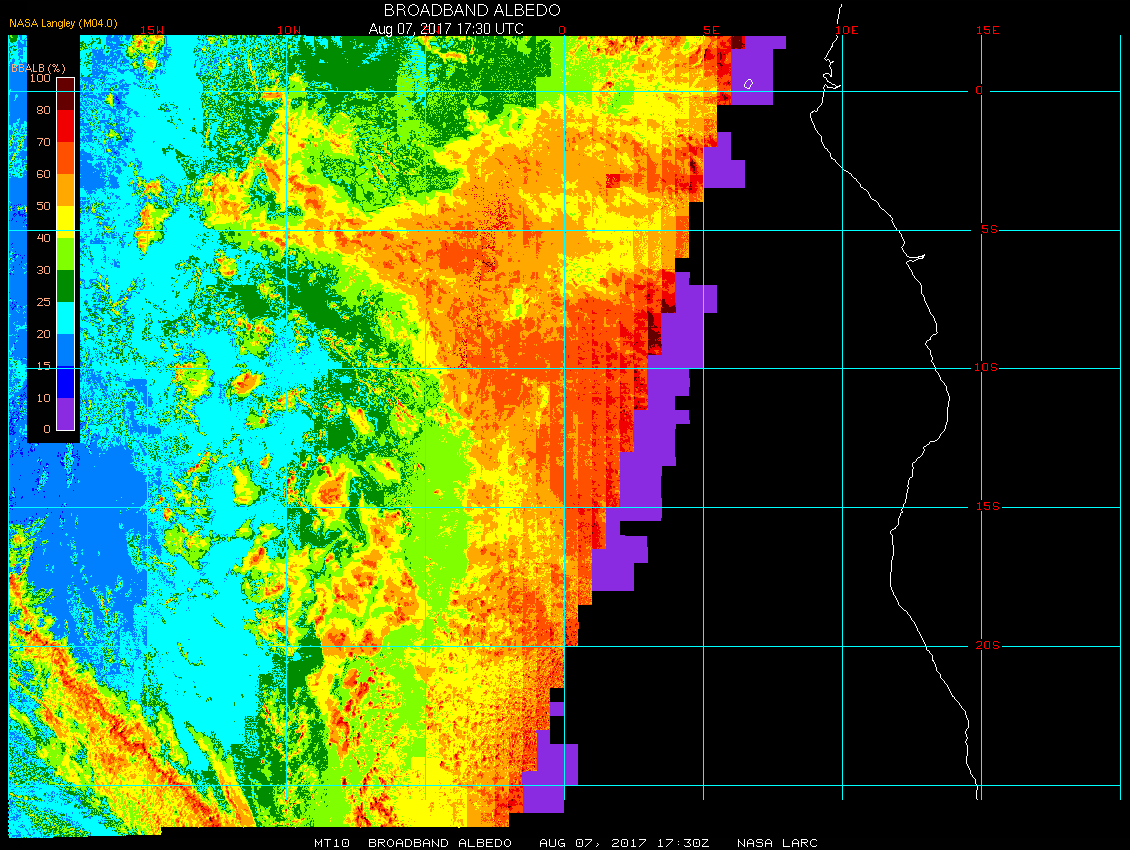Click the legend value 0 at scale bottom
1130x850 pixels.
click(47, 429)
